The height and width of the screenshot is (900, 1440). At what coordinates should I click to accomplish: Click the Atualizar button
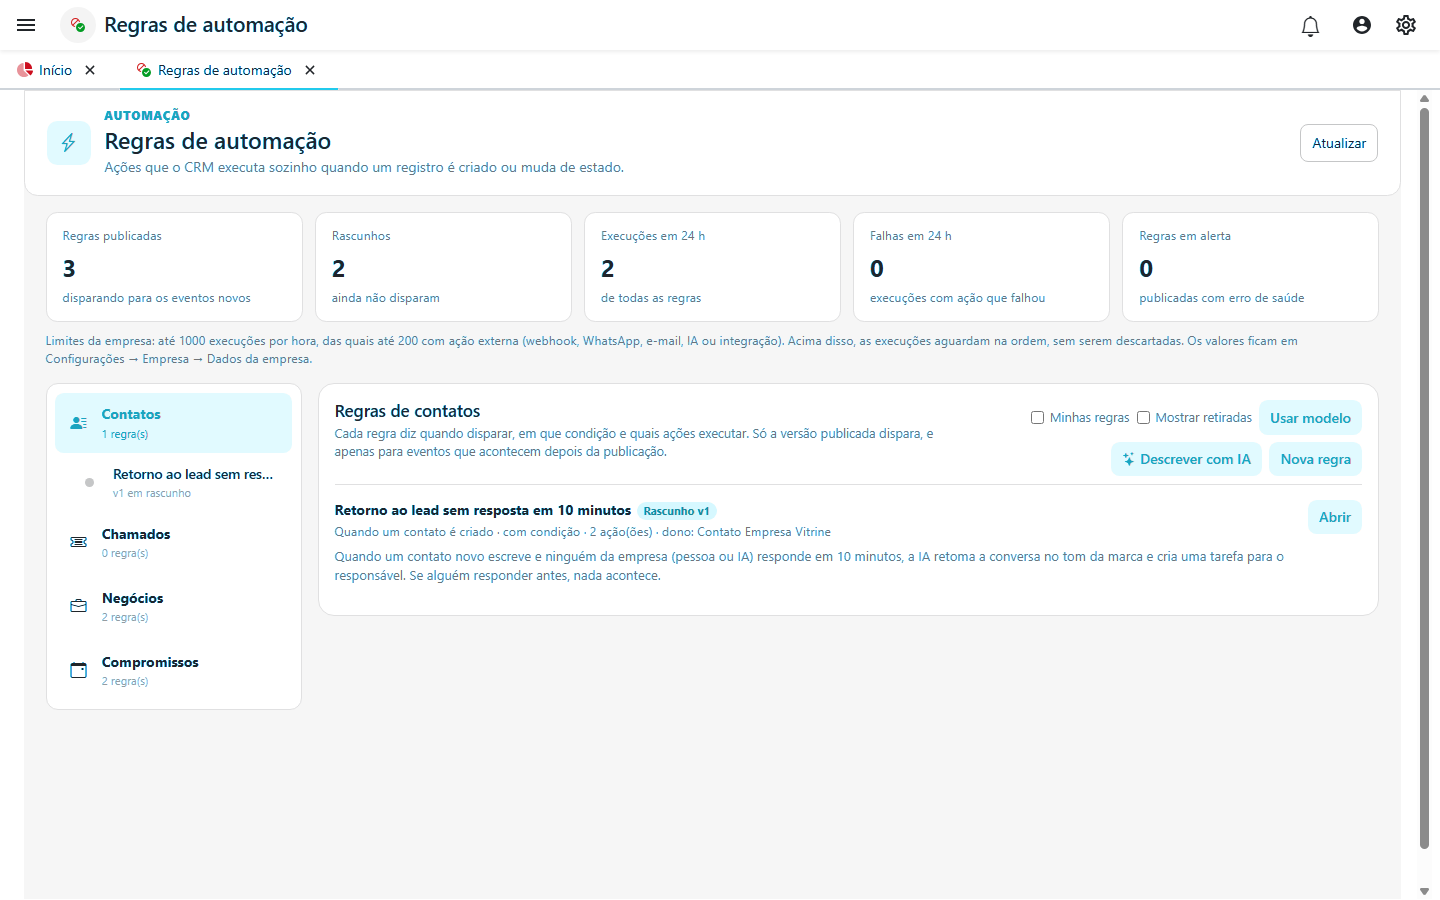click(1339, 143)
